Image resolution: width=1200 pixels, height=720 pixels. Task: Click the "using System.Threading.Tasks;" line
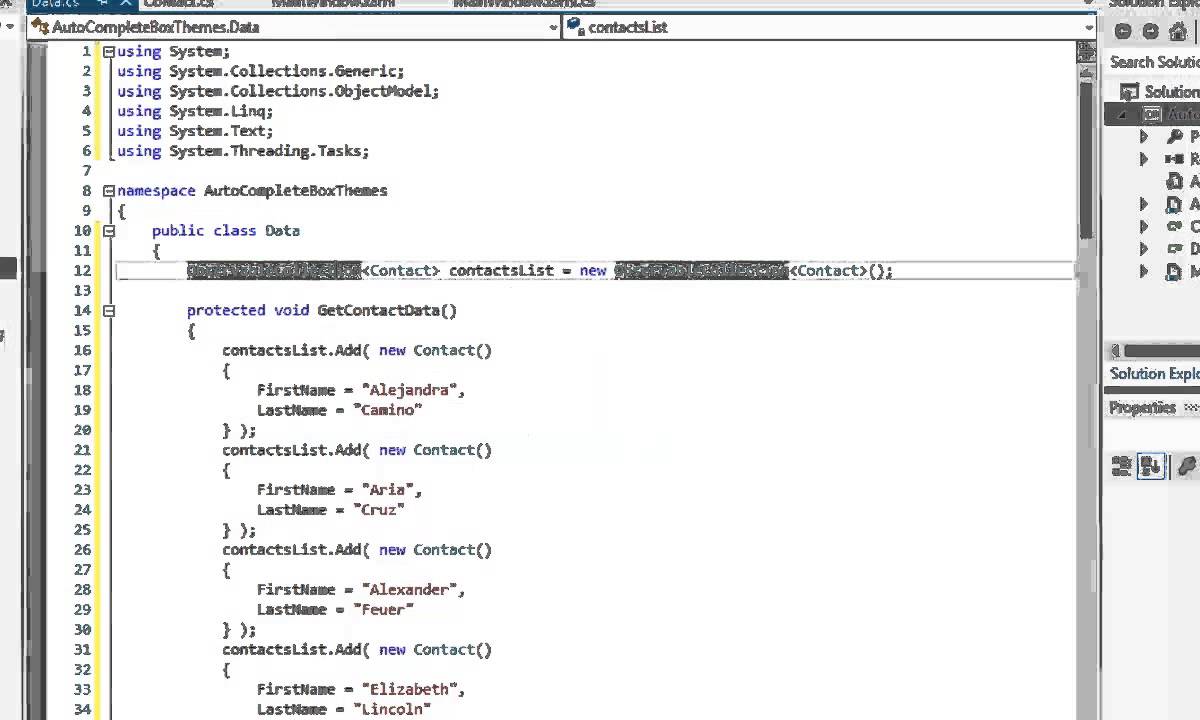(x=243, y=151)
